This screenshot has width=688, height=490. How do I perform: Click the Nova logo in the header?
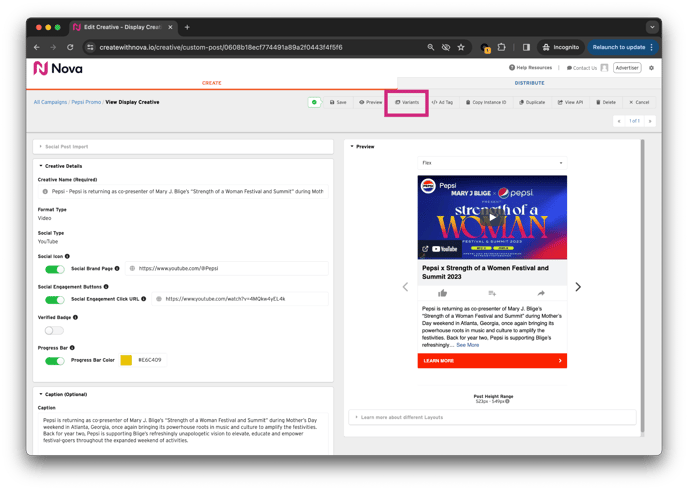point(57,68)
